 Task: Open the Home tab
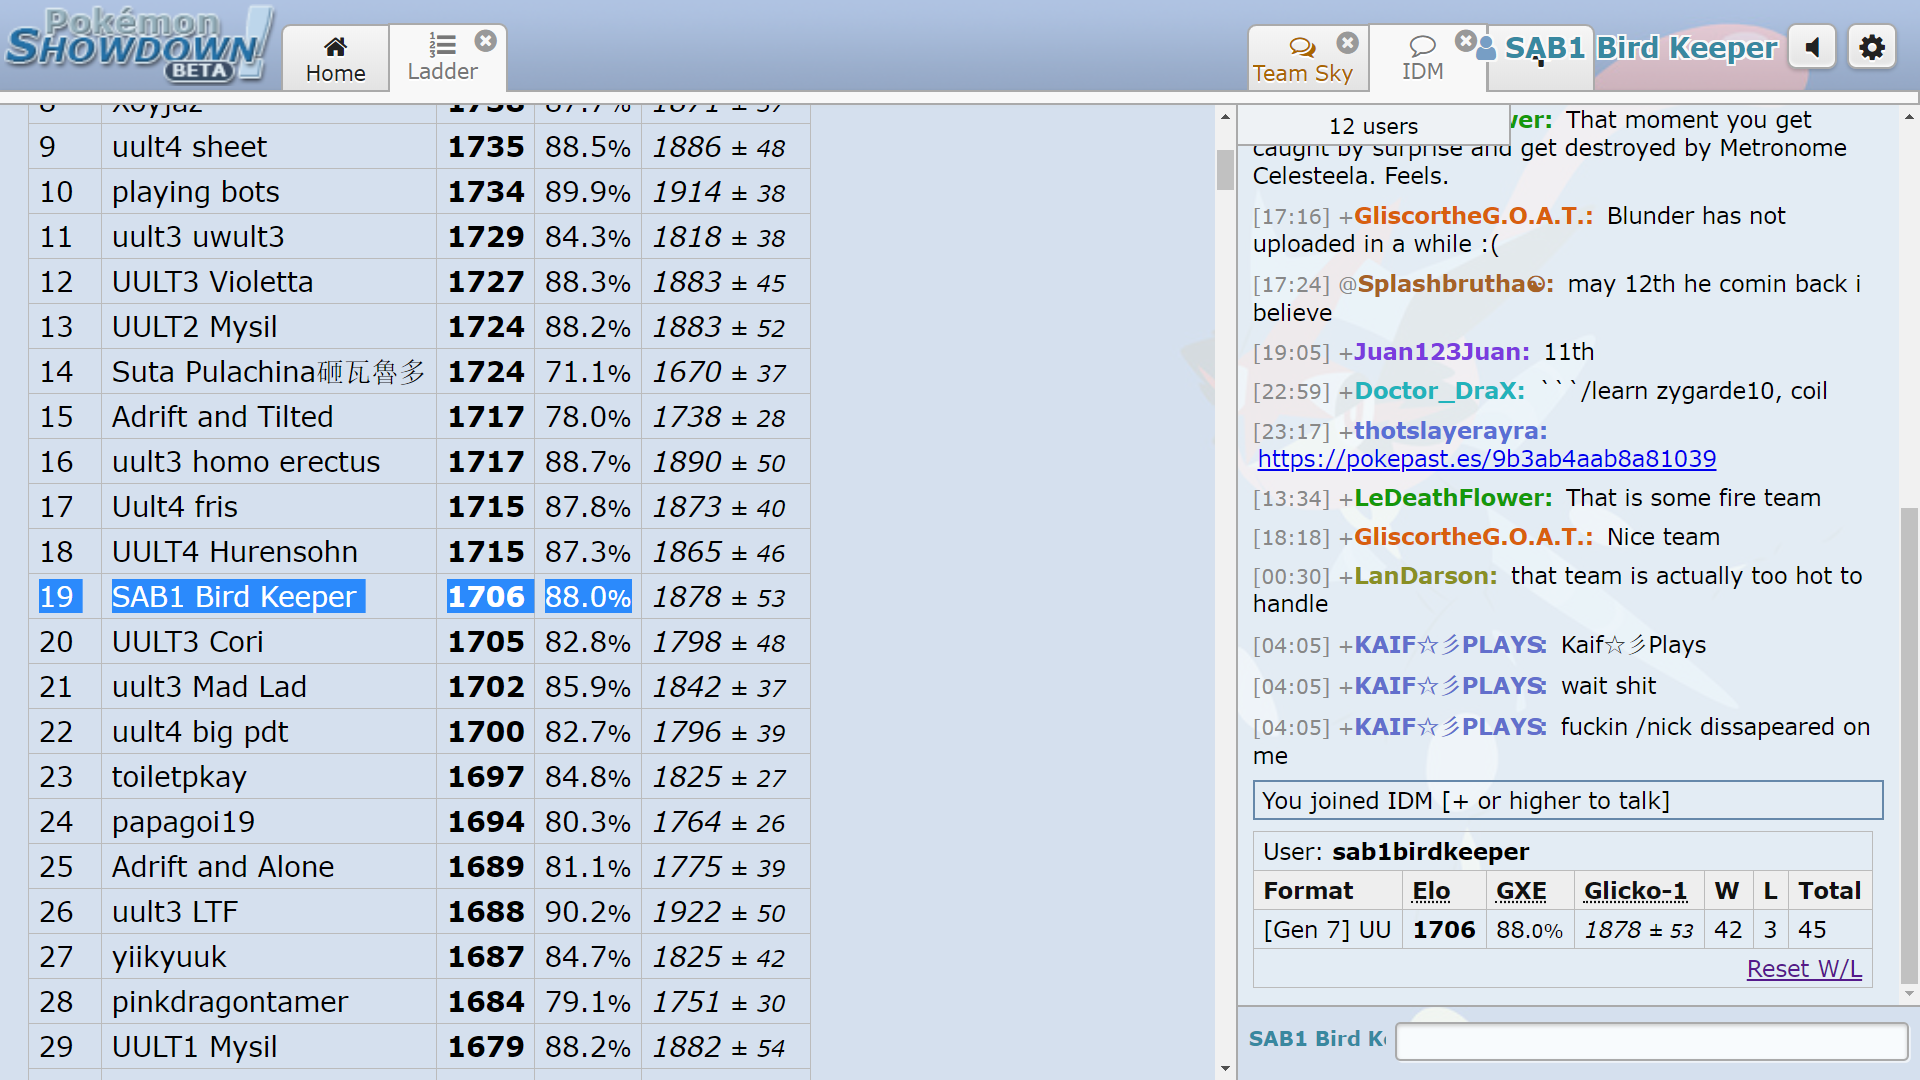[335, 59]
